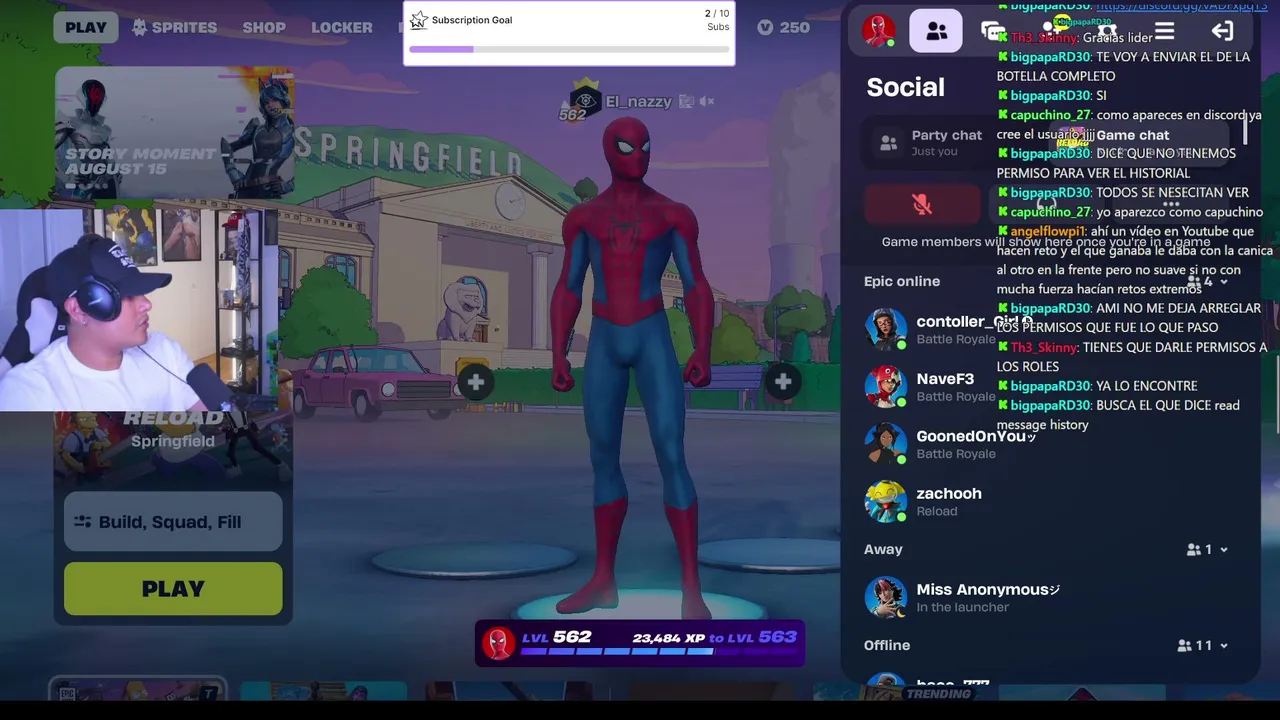Select friend GoonedOnYou in list
This screenshot has height=720, width=1280.
pyautogui.click(x=1046, y=444)
